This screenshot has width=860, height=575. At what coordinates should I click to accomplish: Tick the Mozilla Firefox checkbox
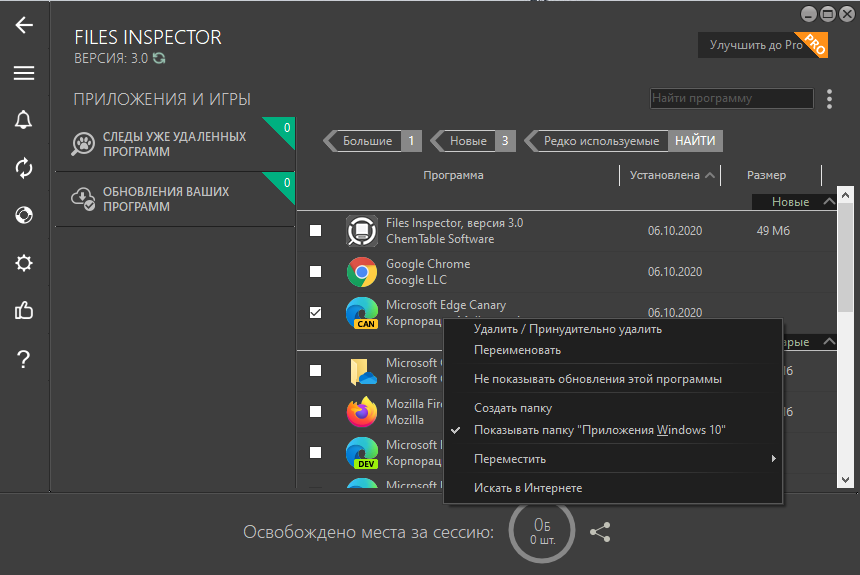pyautogui.click(x=315, y=411)
